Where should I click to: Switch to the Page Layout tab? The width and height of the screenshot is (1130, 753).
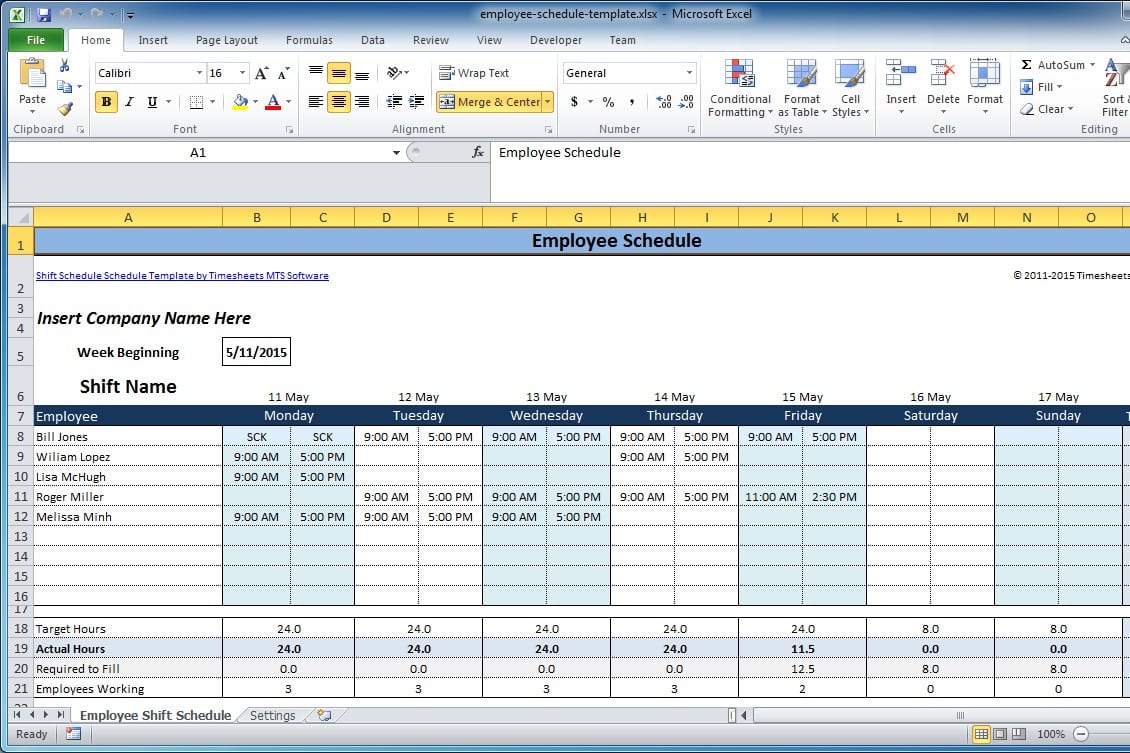pos(226,40)
